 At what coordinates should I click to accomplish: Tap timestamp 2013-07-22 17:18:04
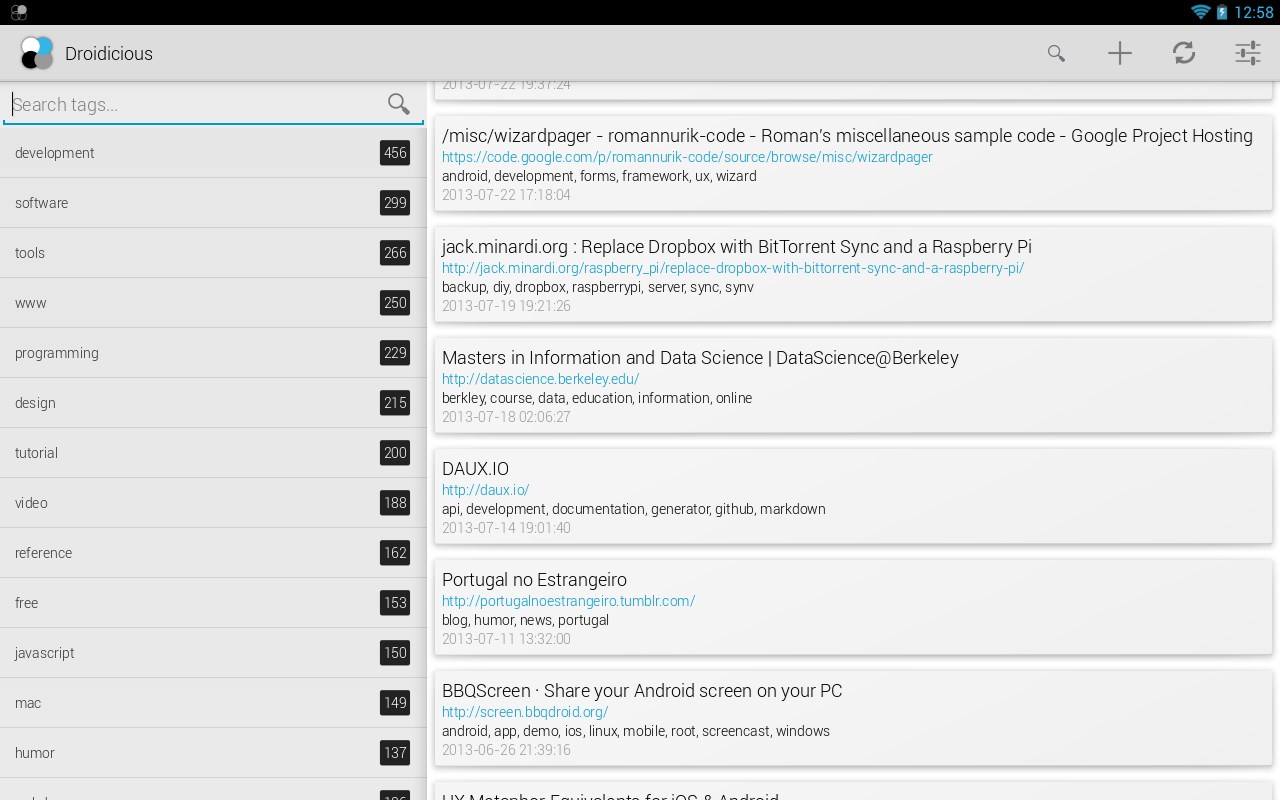click(x=506, y=195)
